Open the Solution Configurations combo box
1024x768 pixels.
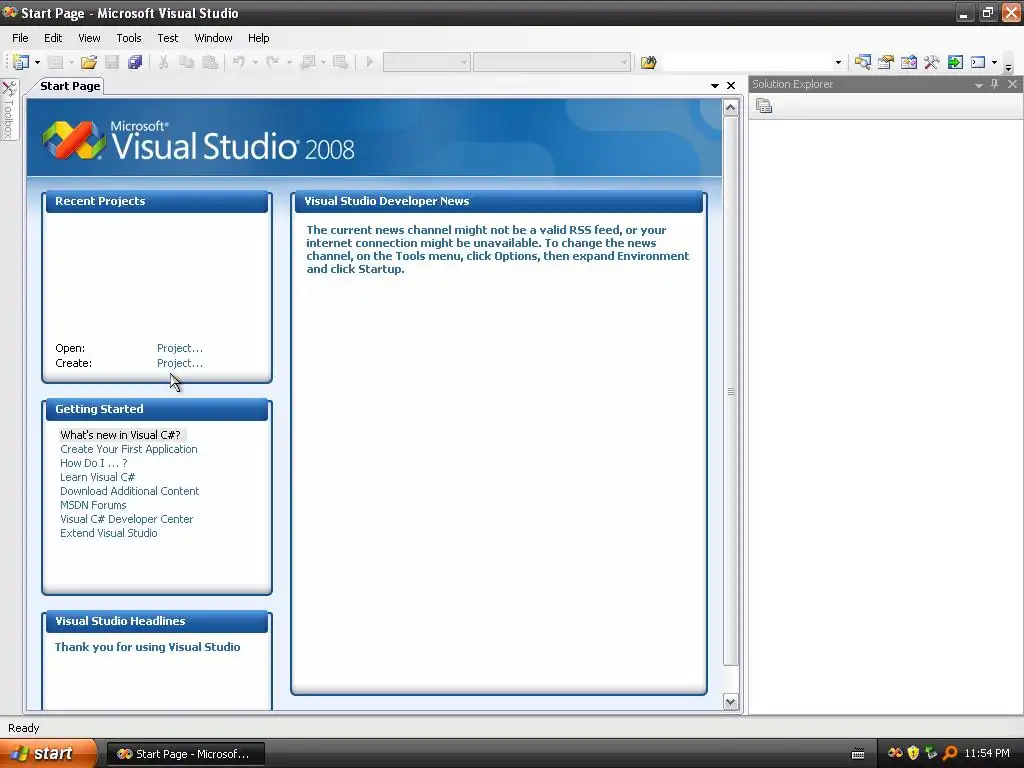tap(426, 62)
